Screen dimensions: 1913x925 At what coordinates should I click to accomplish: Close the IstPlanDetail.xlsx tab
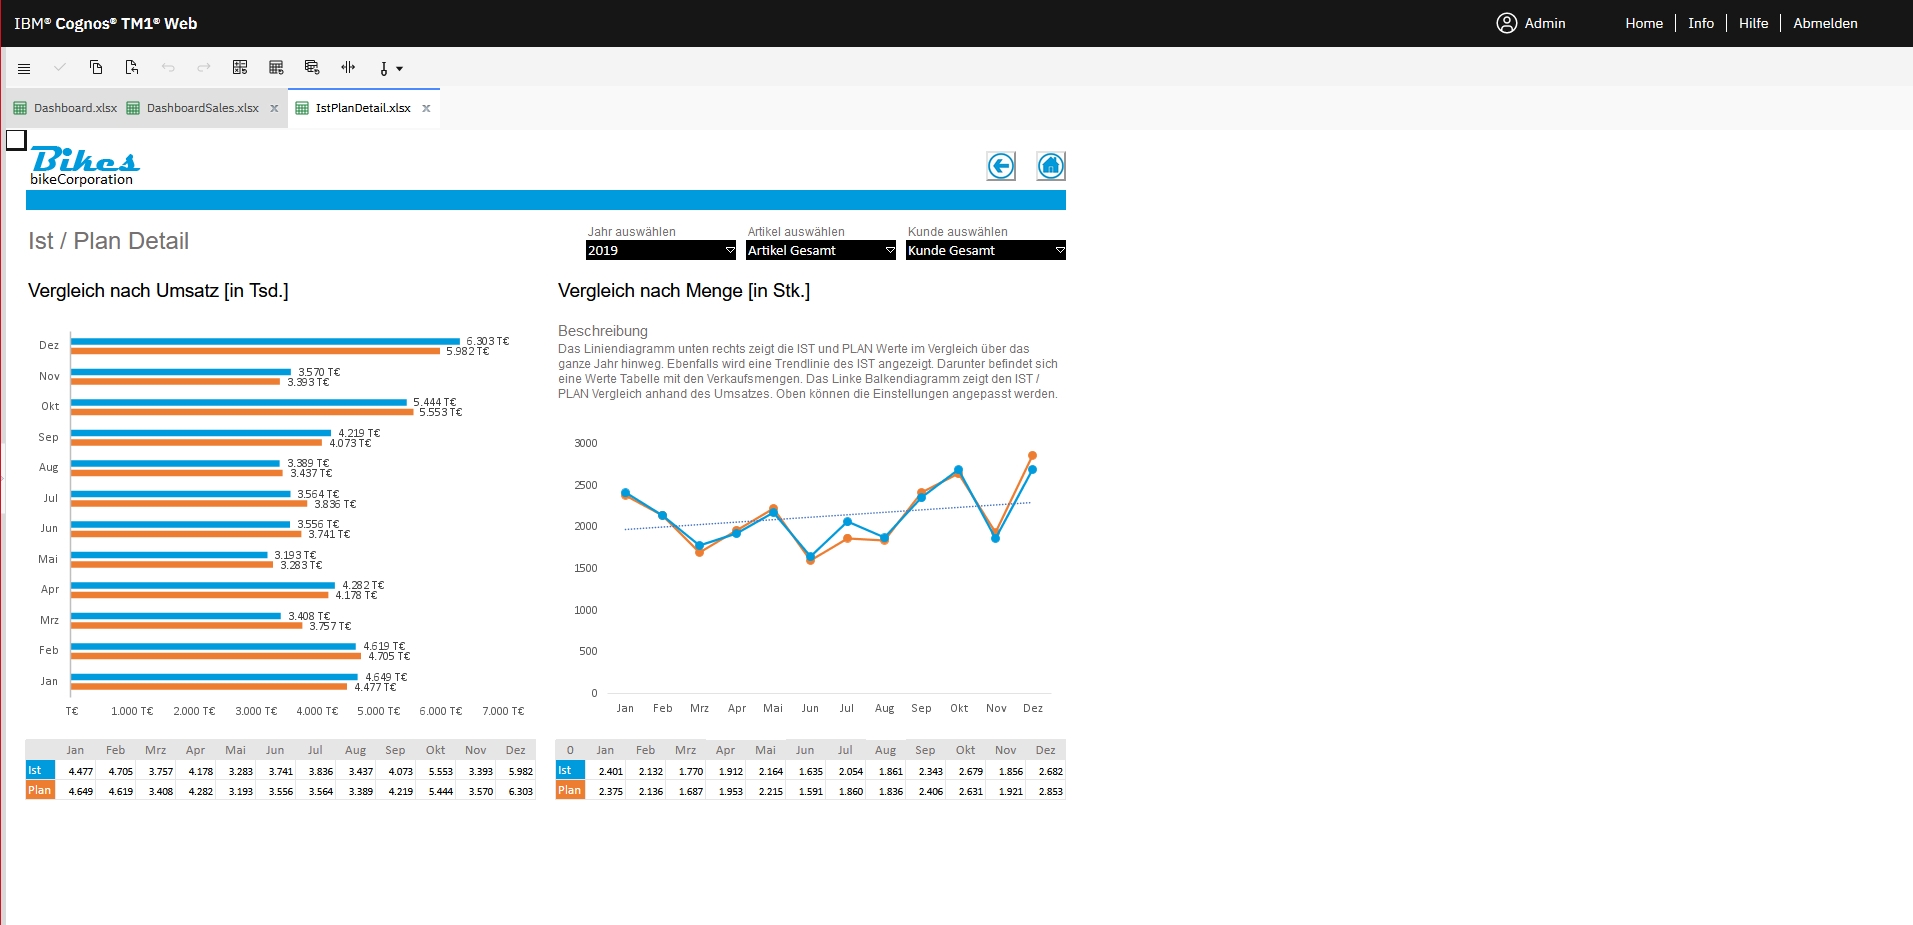click(x=426, y=108)
